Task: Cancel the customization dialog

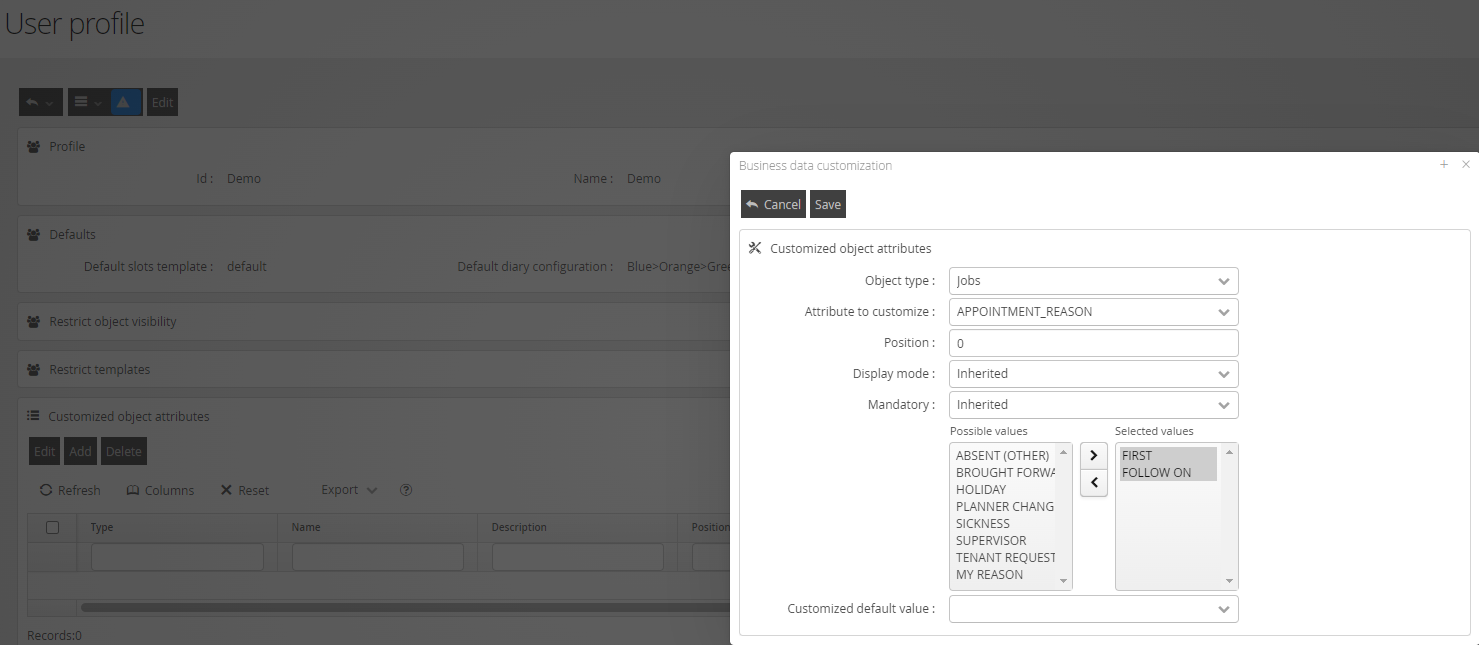Action: tap(773, 204)
